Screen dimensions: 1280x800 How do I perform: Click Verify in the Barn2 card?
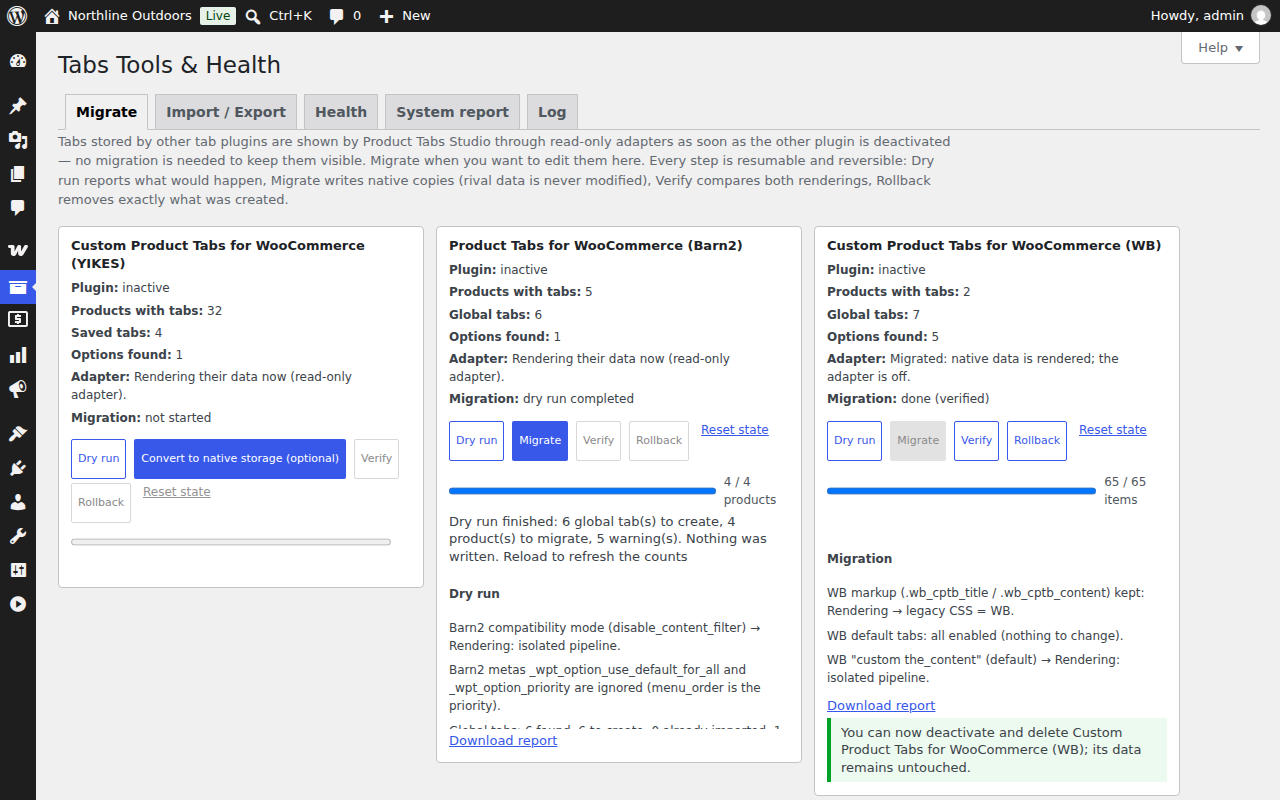[x=598, y=441]
